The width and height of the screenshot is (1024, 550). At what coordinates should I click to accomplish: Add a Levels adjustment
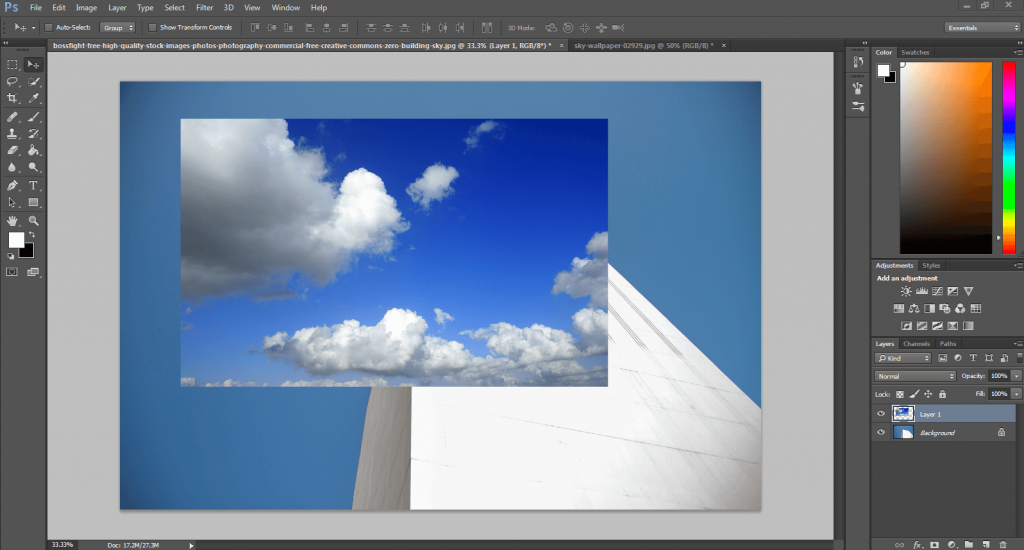(x=921, y=291)
